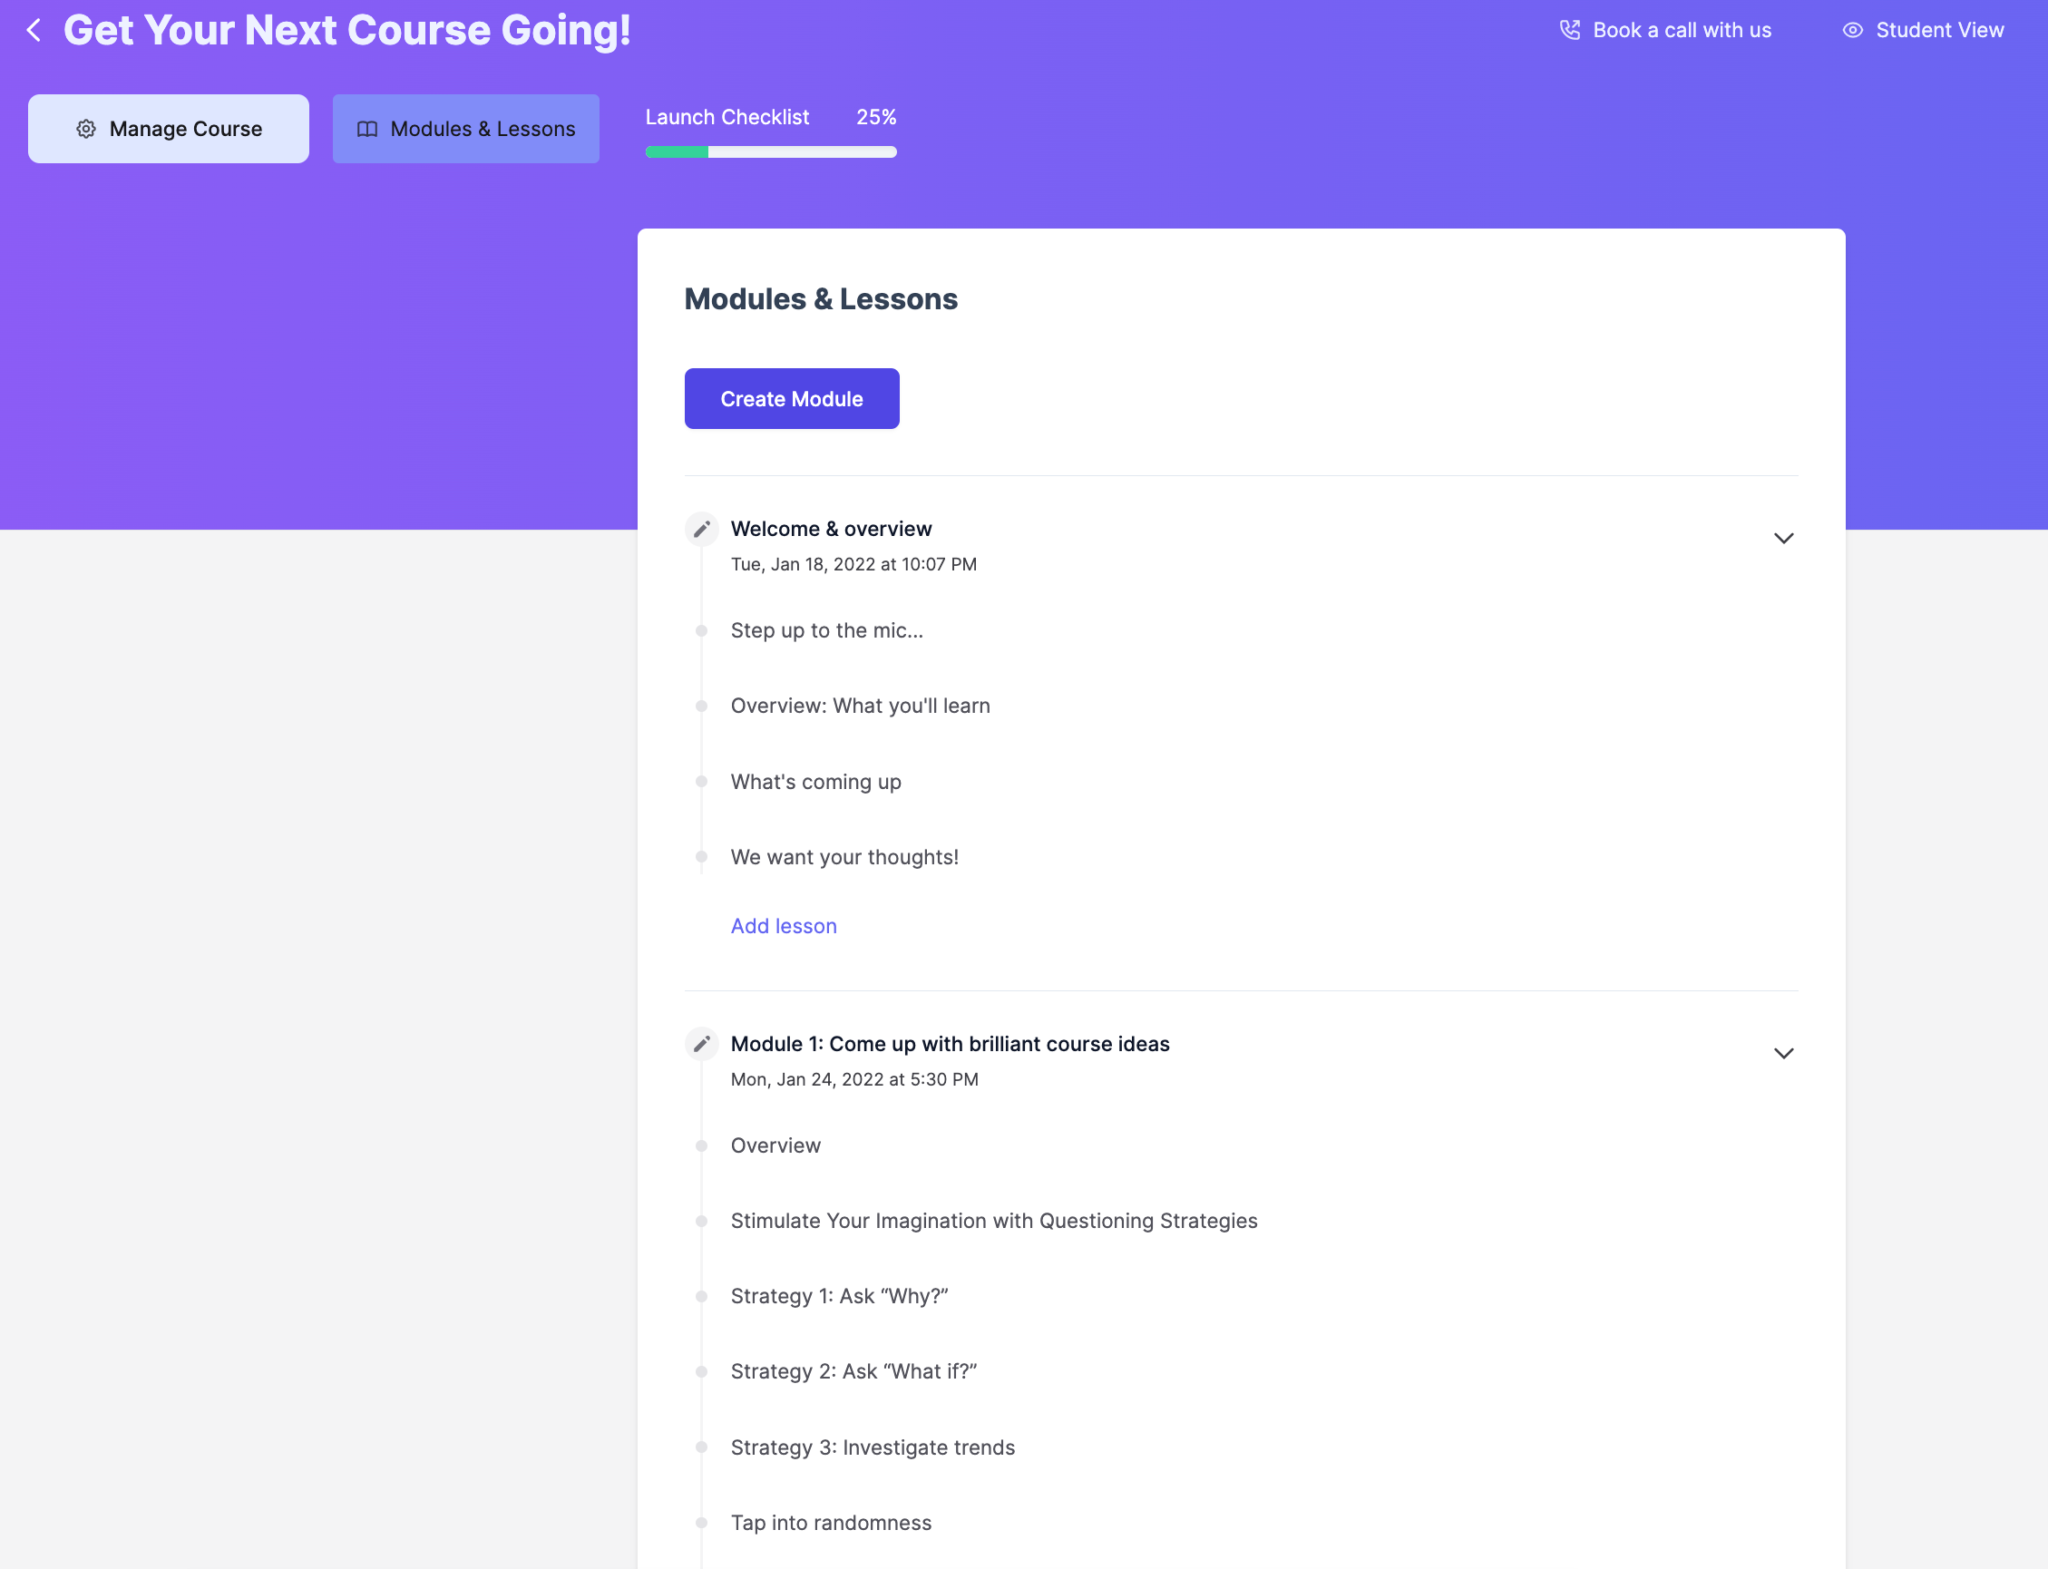
Task: Open the 'We want your thoughts!' lesson
Action: (844, 857)
